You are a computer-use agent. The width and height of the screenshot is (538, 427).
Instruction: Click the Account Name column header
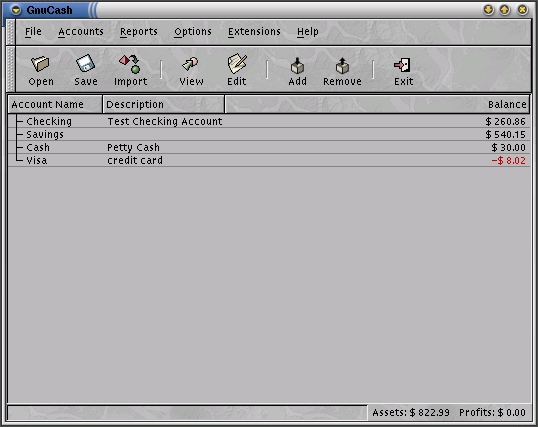(x=55, y=104)
